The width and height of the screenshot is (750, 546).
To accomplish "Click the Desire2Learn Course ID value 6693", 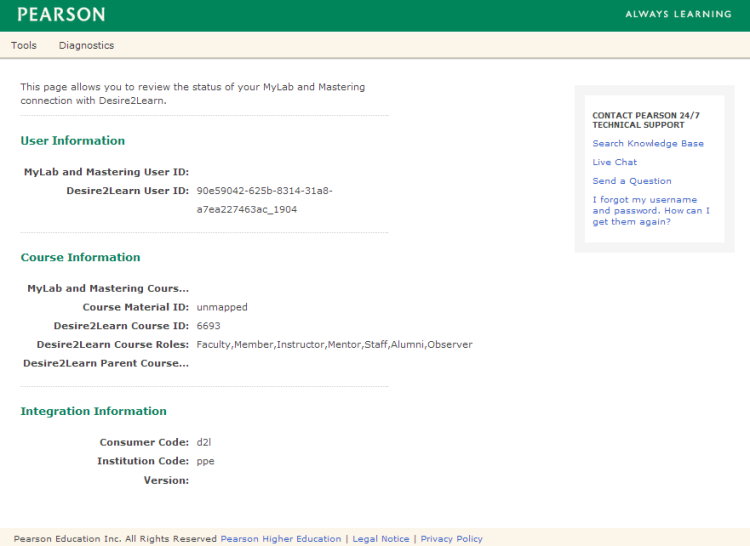I will (x=208, y=326).
